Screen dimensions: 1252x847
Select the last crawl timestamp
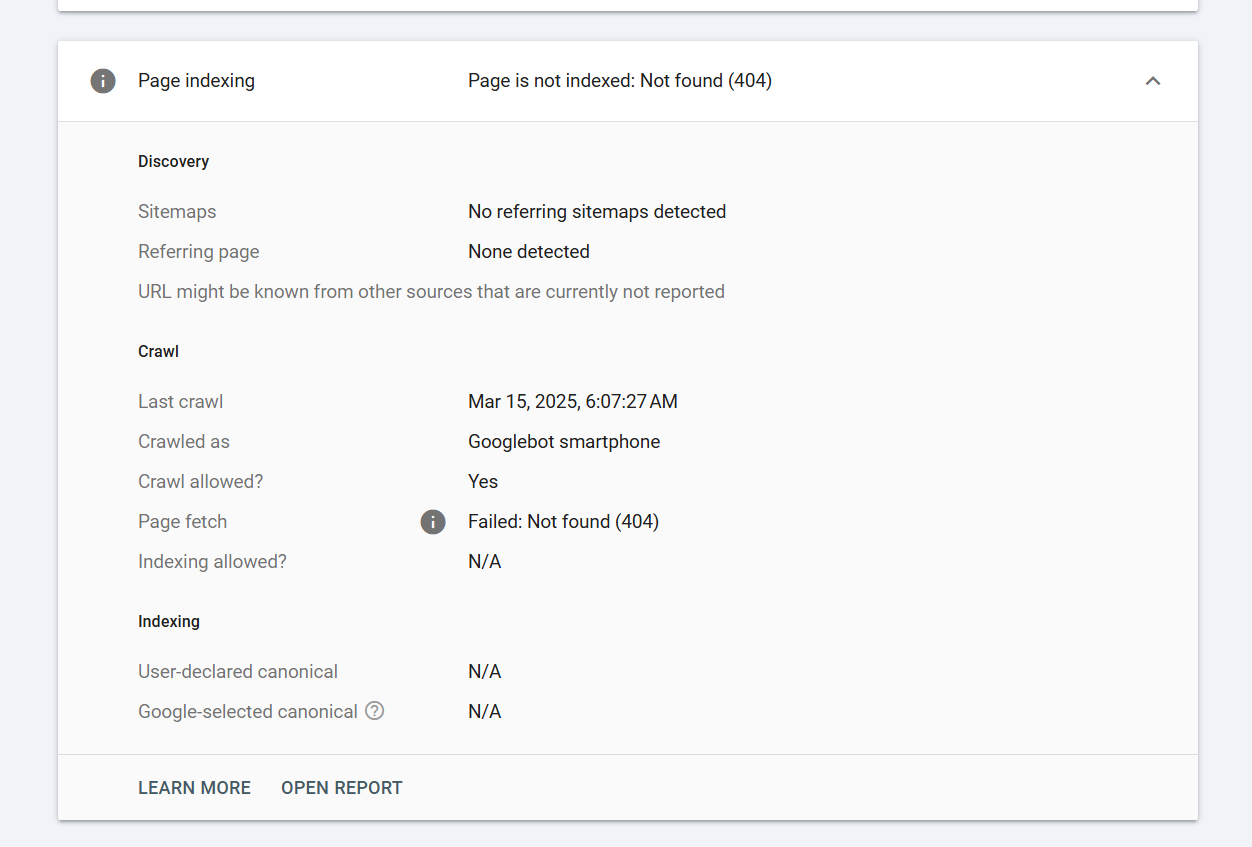[573, 402]
